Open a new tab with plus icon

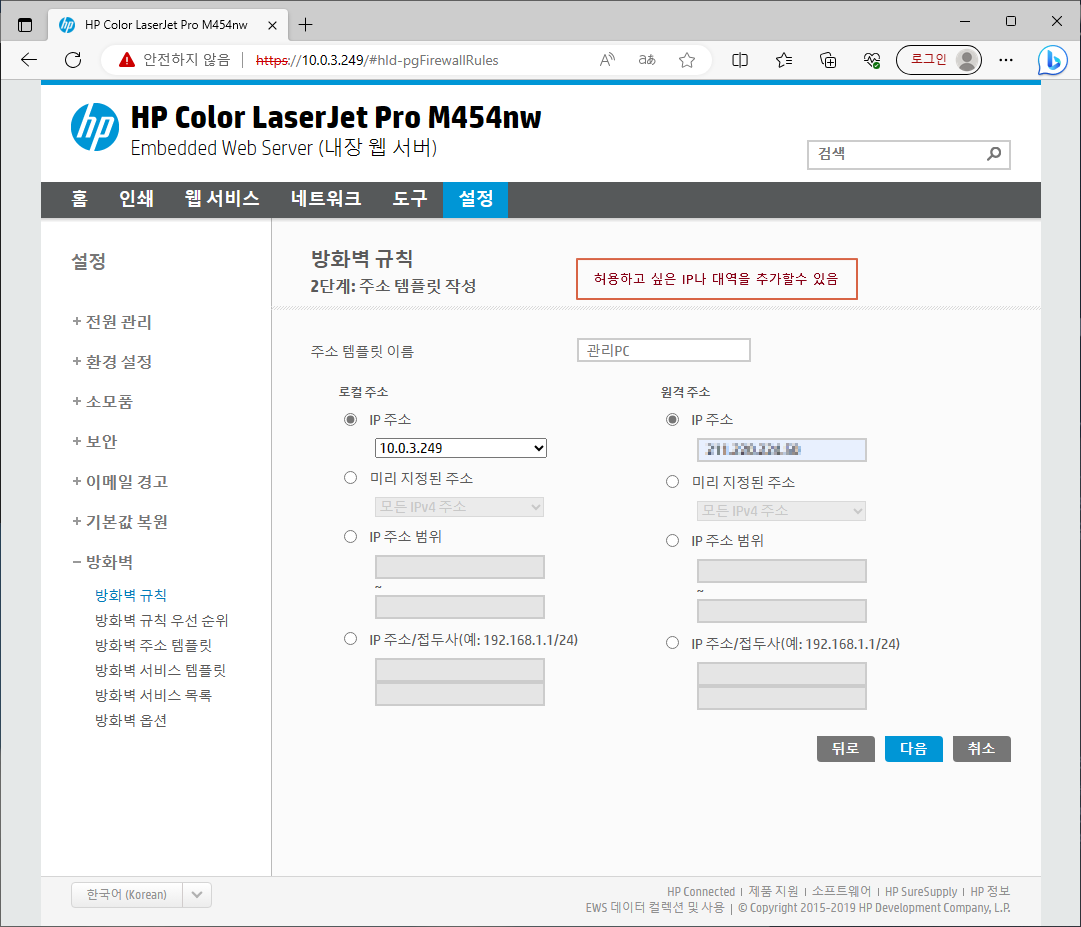(x=305, y=25)
